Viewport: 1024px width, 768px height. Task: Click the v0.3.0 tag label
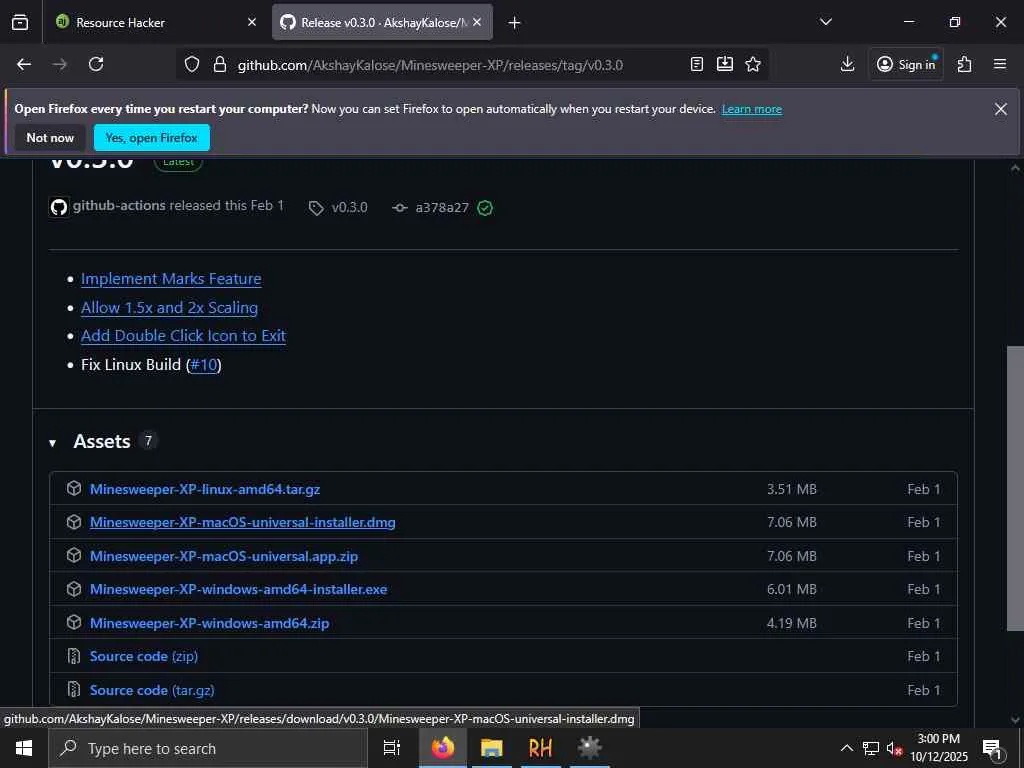(x=349, y=208)
